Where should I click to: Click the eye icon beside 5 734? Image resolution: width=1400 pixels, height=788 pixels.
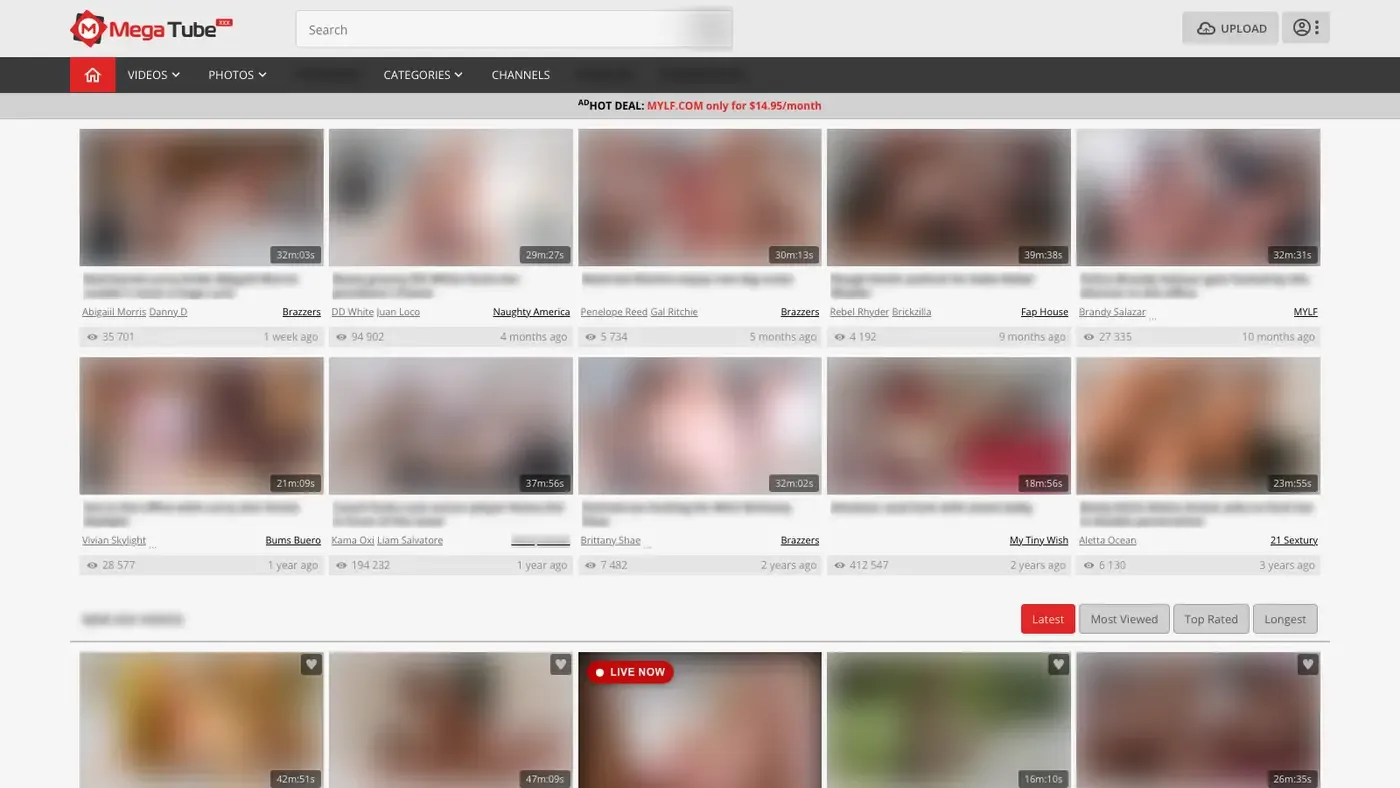coord(590,337)
